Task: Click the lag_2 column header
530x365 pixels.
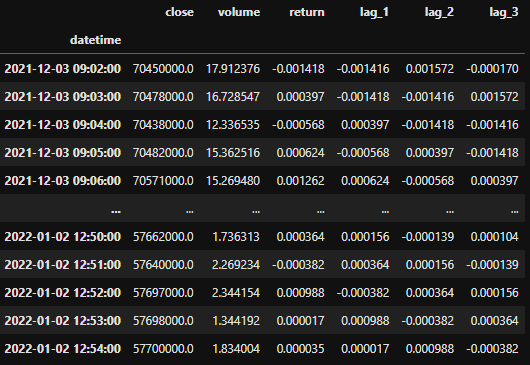Action: click(439, 13)
